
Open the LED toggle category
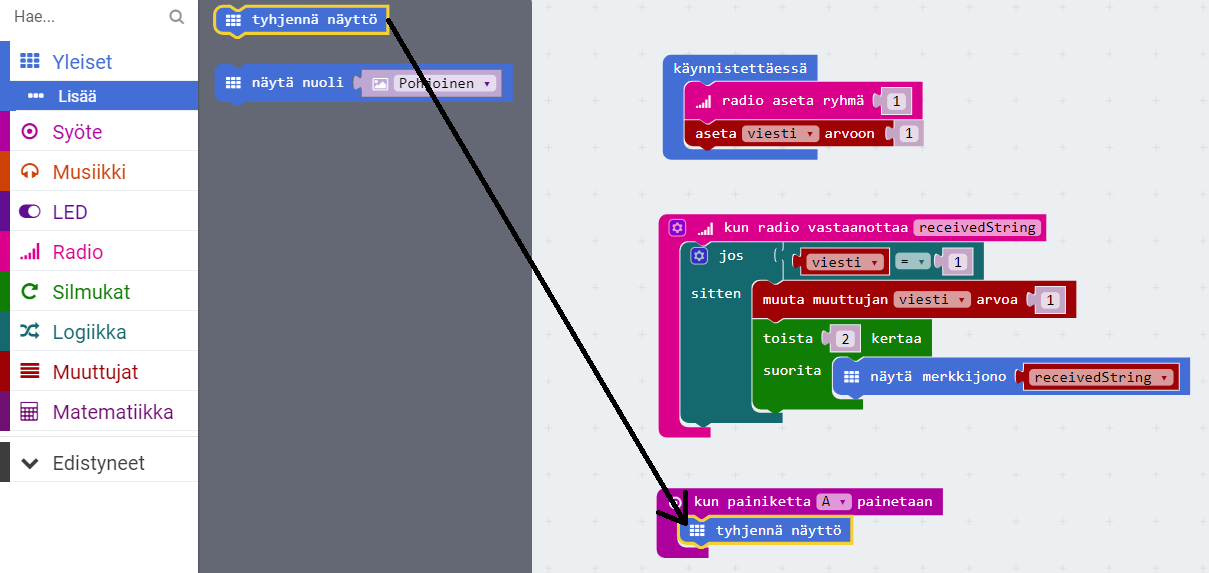pyautogui.click(x=69, y=212)
